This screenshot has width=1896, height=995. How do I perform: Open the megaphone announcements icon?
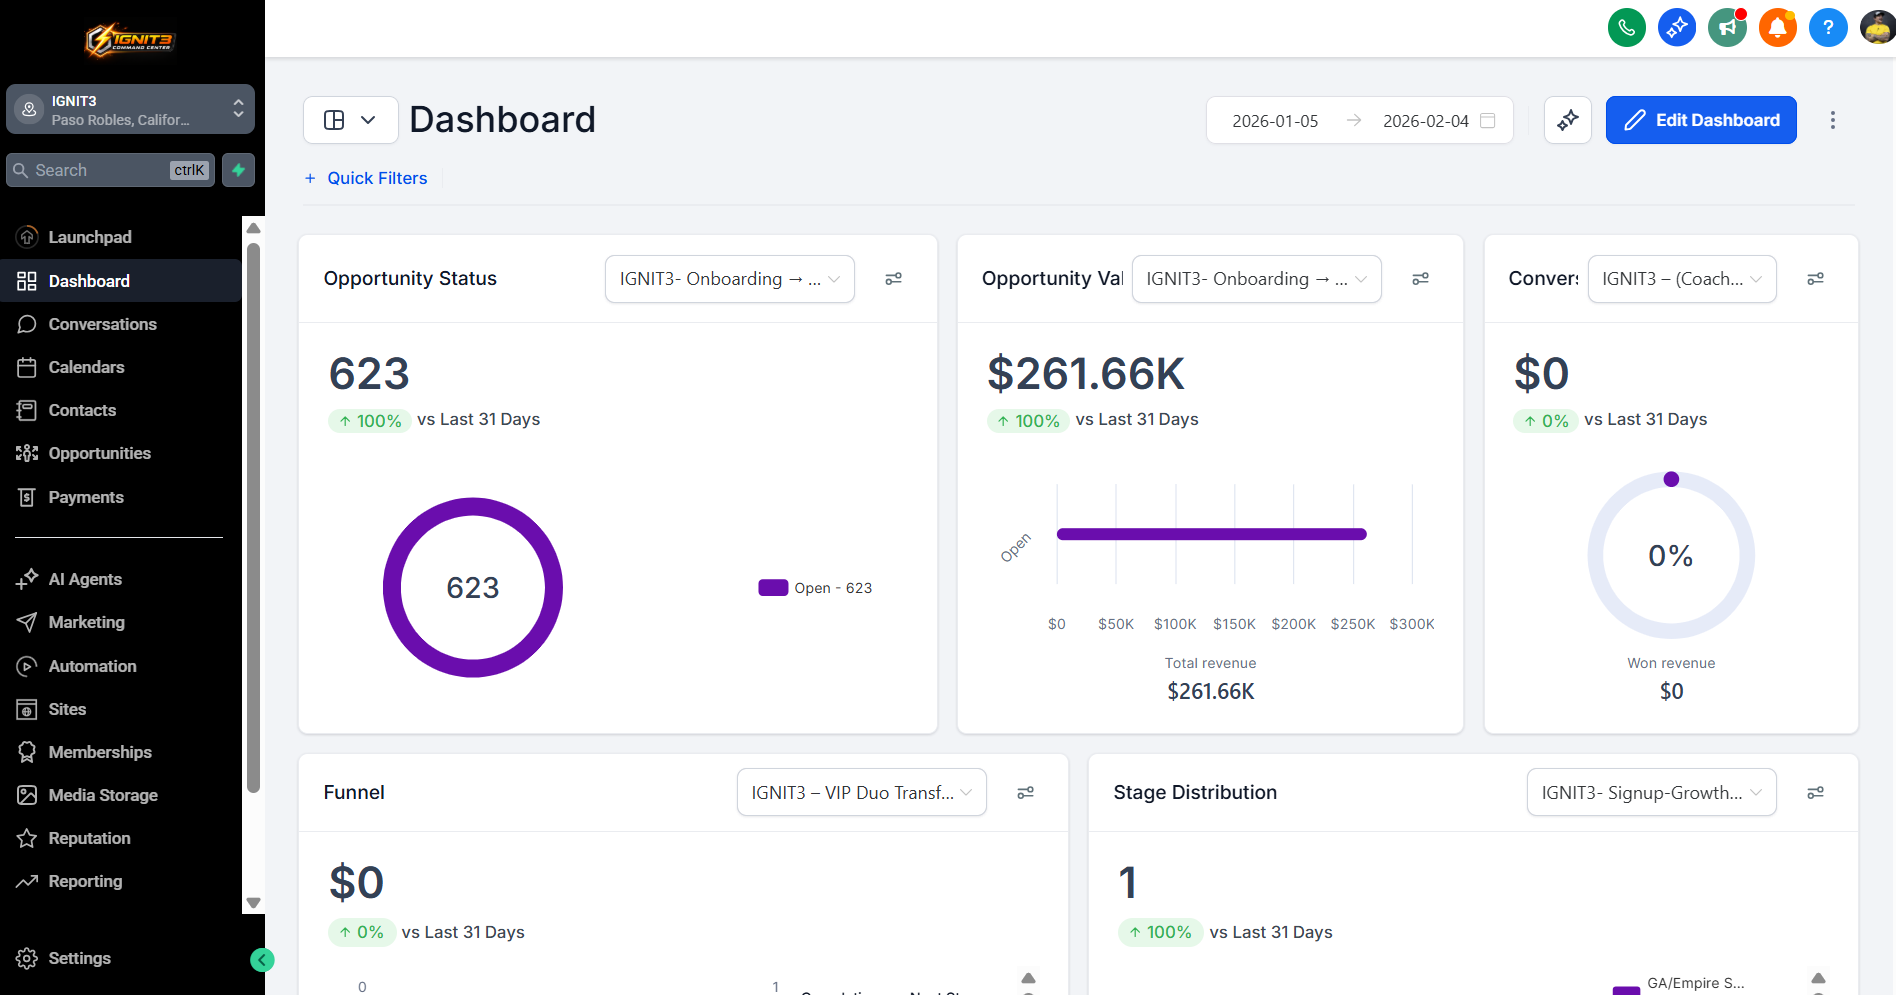click(1727, 27)
